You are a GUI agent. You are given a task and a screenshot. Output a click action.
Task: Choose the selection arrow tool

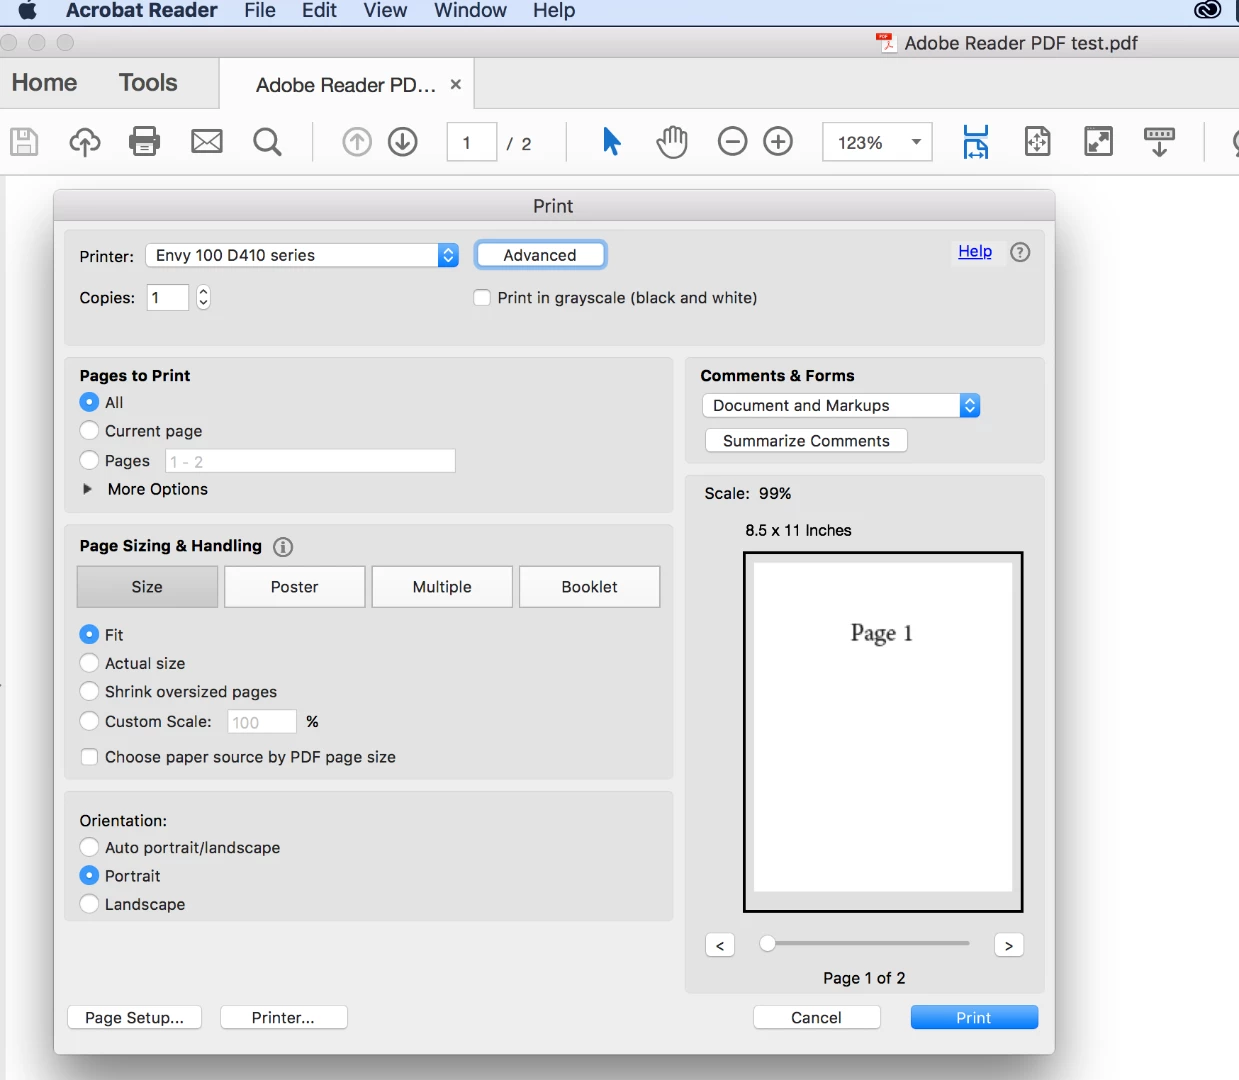point(612,142)
